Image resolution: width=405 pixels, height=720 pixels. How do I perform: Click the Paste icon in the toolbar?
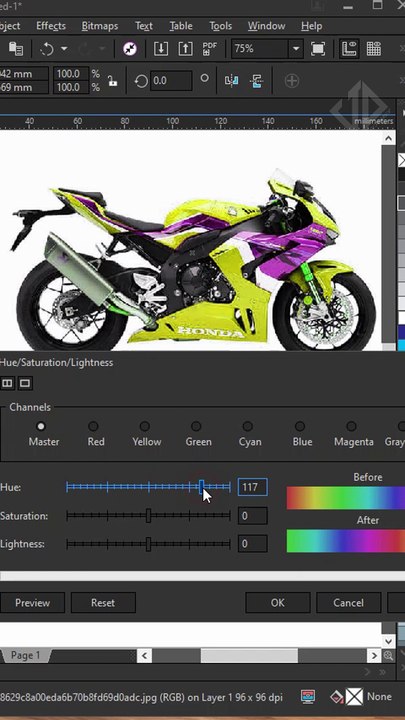(16, 49)
